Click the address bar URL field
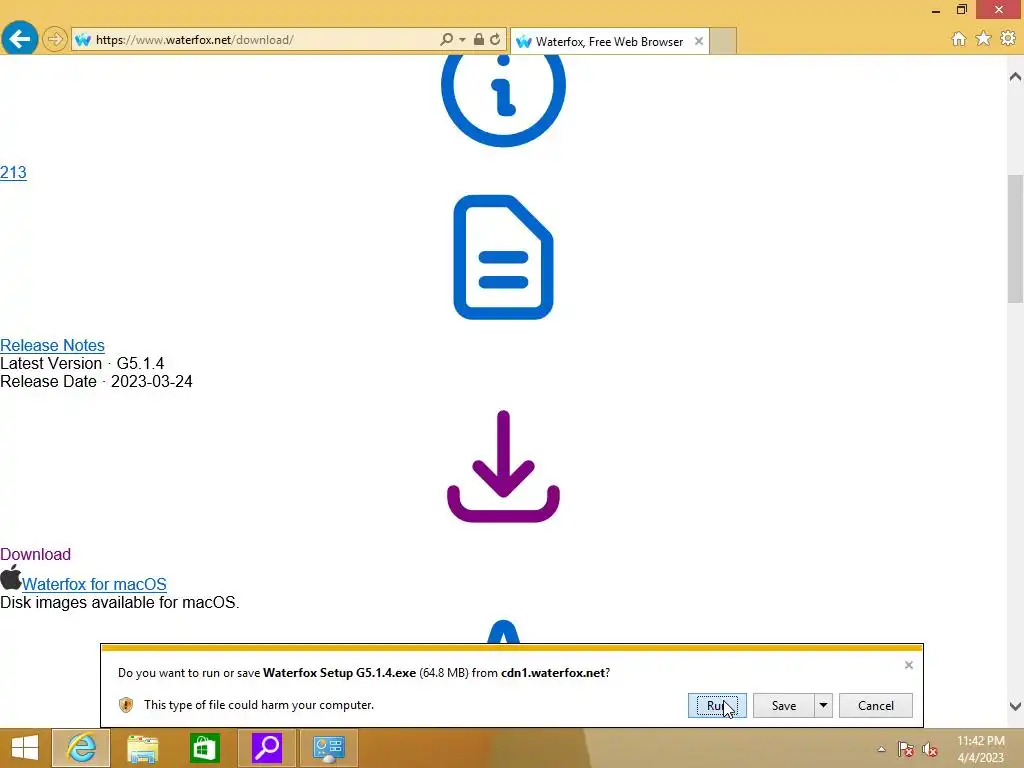This screenshot has width=1024, height=768. click(x=261, y=40)
